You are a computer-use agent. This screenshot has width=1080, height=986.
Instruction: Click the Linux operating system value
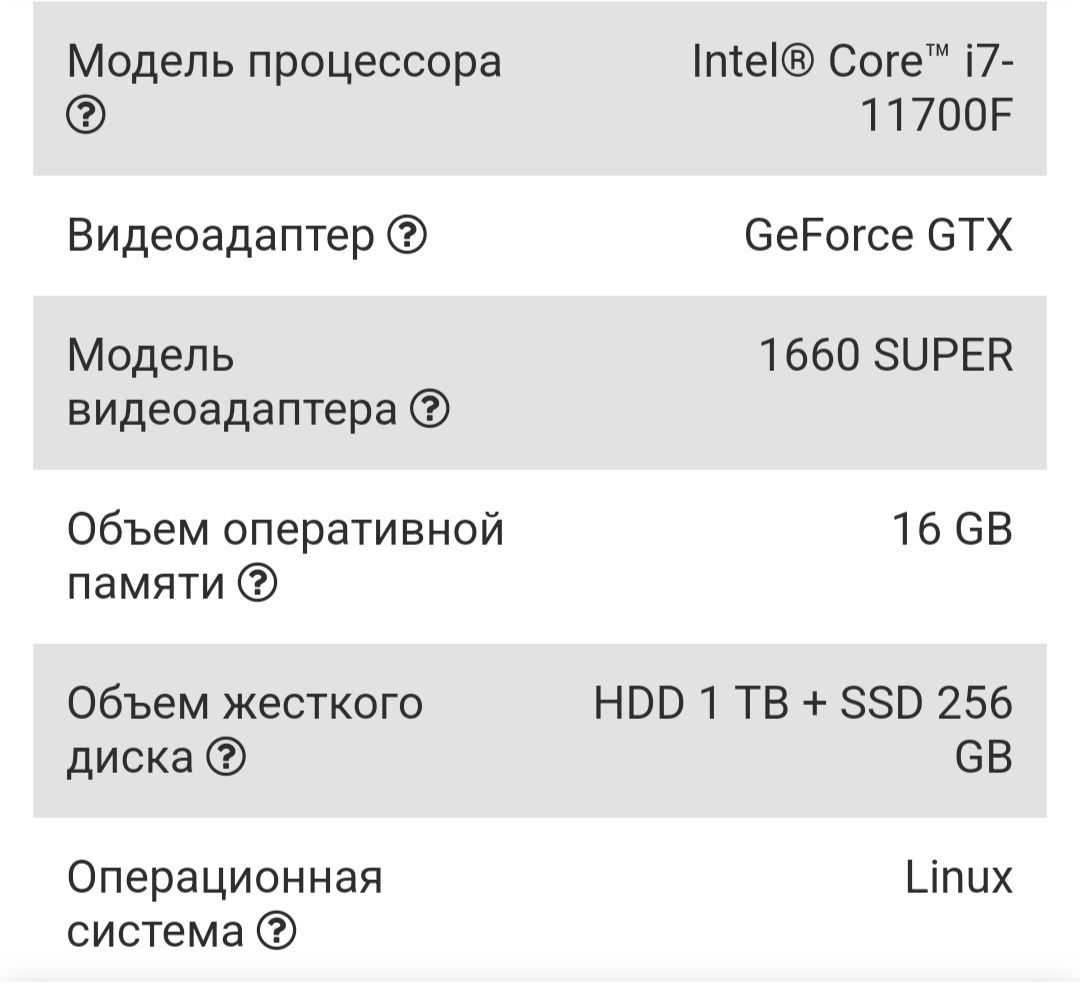click(x=958, y=877)
